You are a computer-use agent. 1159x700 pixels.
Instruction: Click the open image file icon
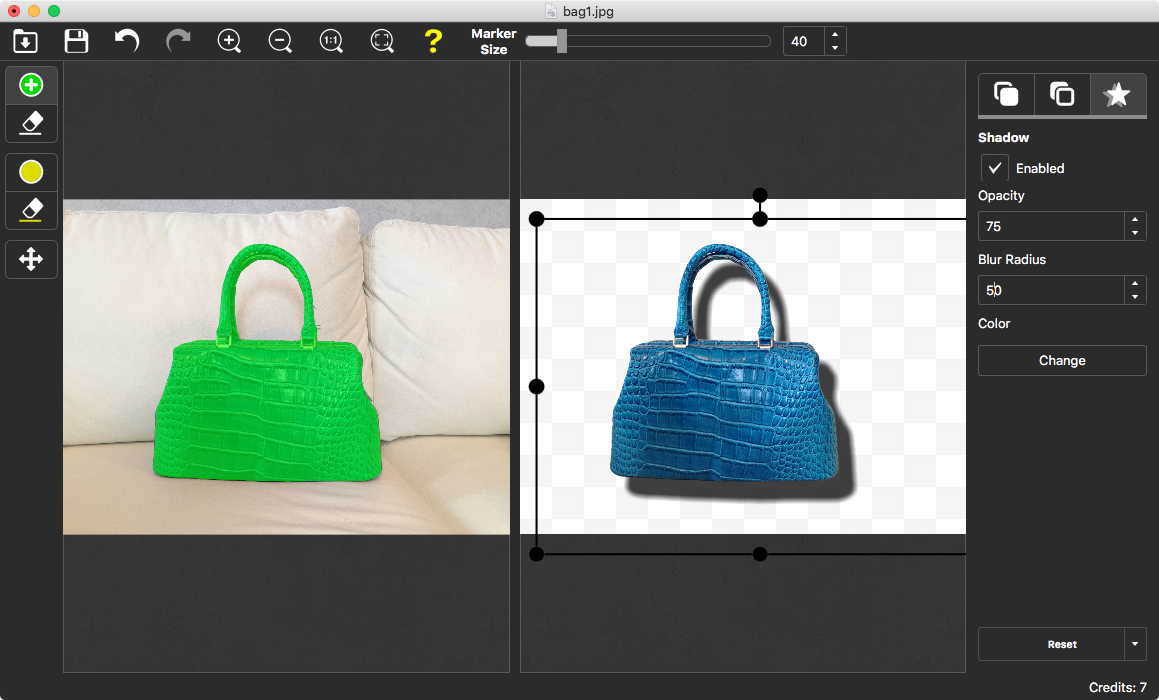pos(25,41)
